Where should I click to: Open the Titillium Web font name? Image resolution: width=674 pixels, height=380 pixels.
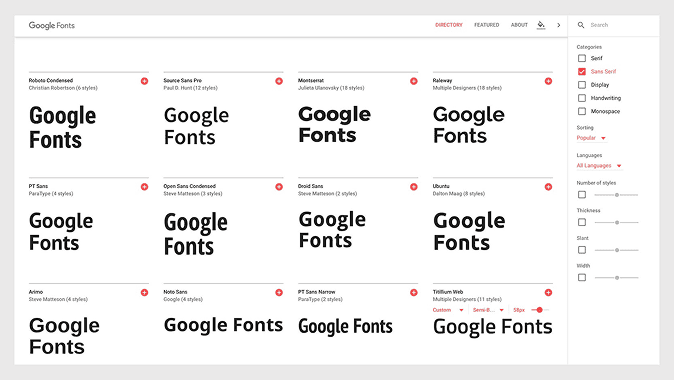[448, 292]
